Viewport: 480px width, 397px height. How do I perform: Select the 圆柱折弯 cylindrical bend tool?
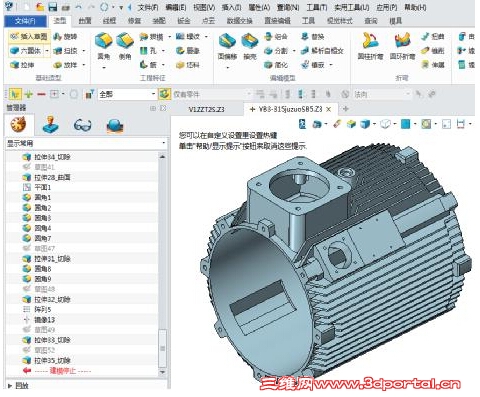(x=370, y=47)
